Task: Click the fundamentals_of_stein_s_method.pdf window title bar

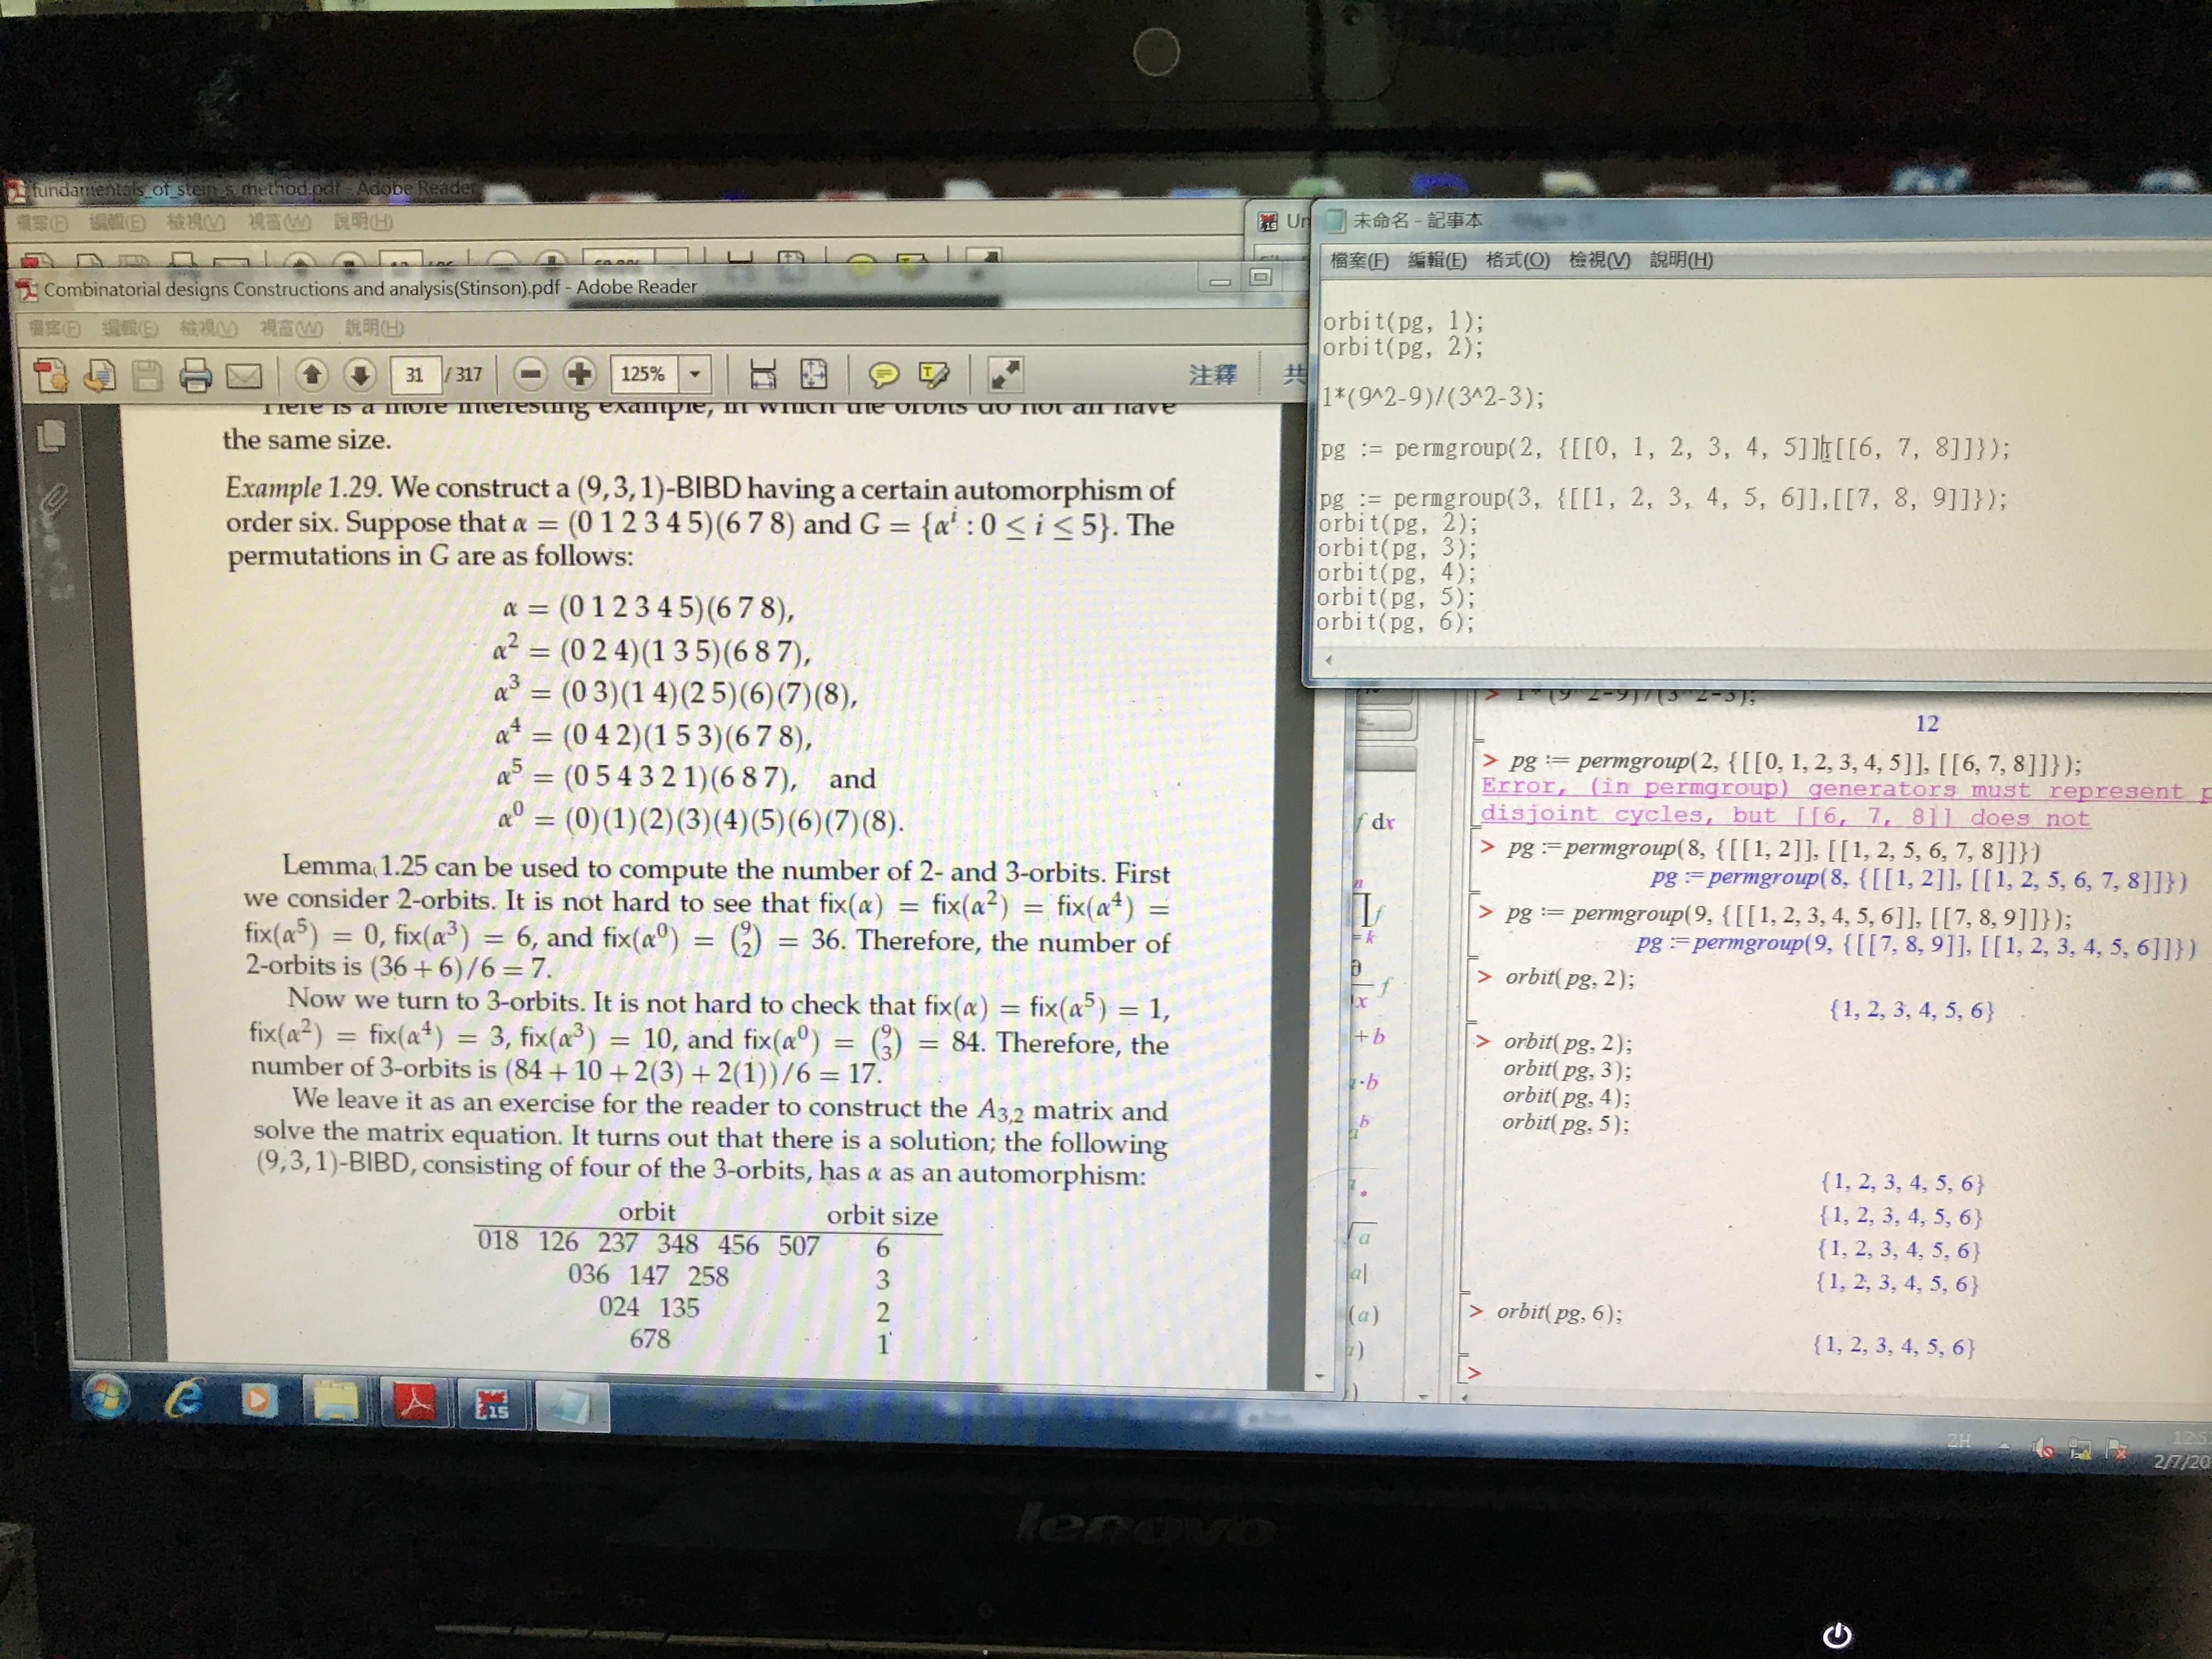Action: click(620, 188)
